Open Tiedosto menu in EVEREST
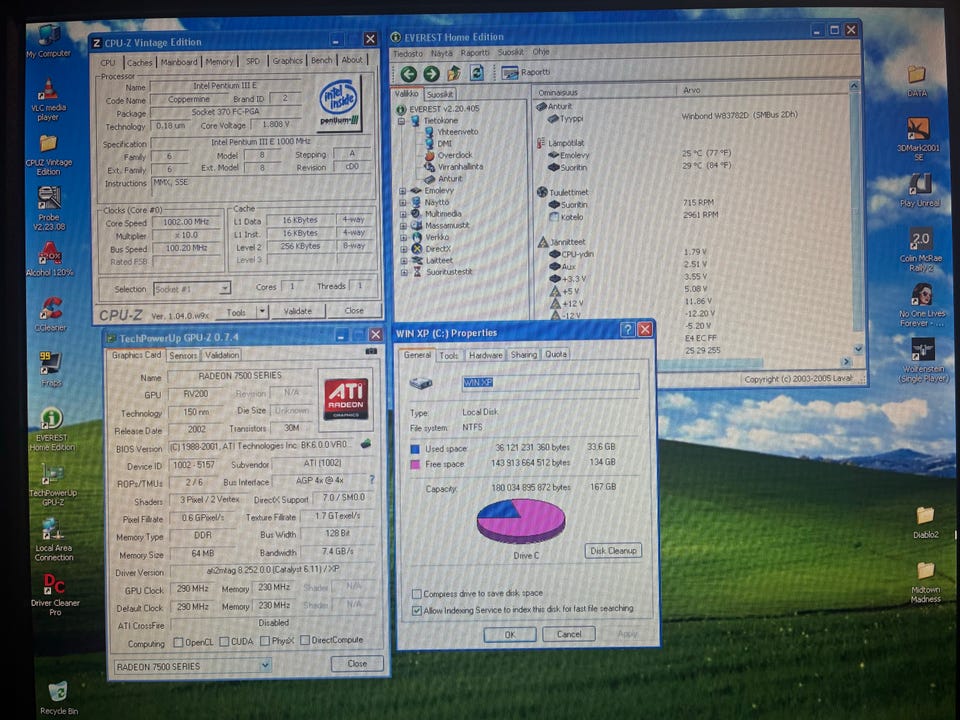This screenshot has height=720, width=960. [x=408, y=54]
